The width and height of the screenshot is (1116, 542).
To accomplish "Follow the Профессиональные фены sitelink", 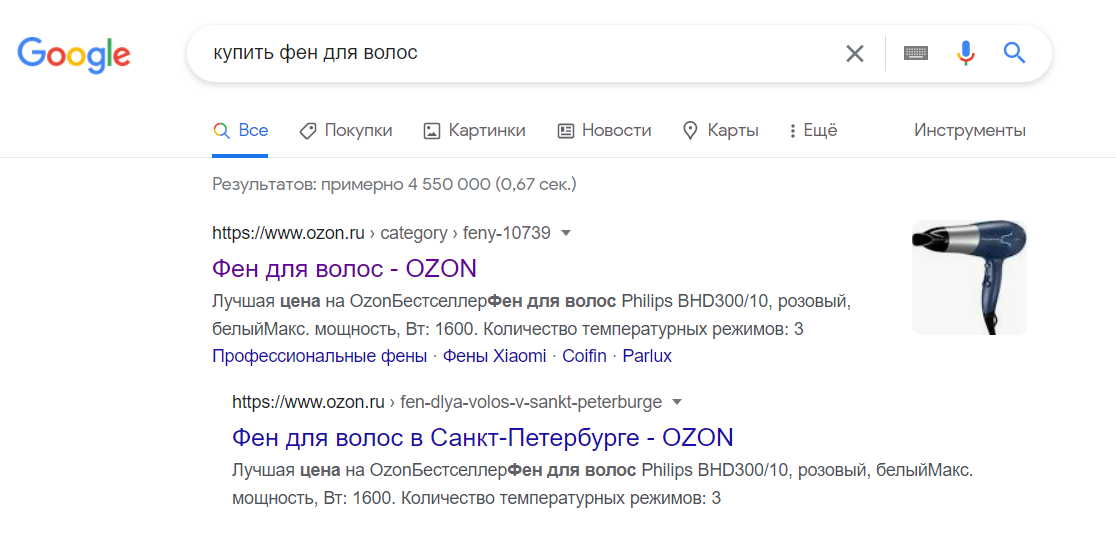I will coord(319,356).
